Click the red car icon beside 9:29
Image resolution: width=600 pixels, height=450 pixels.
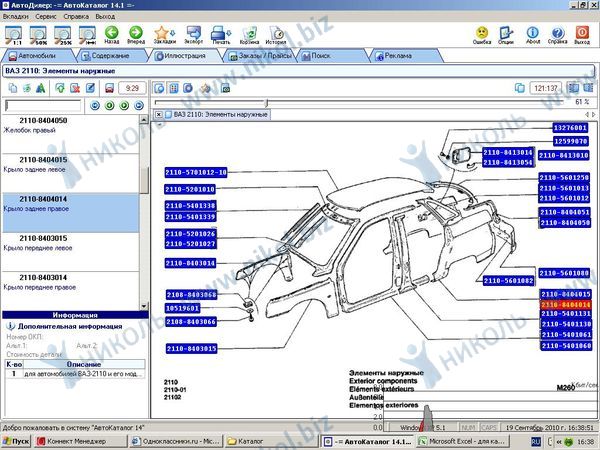click(x=109, y=88)
